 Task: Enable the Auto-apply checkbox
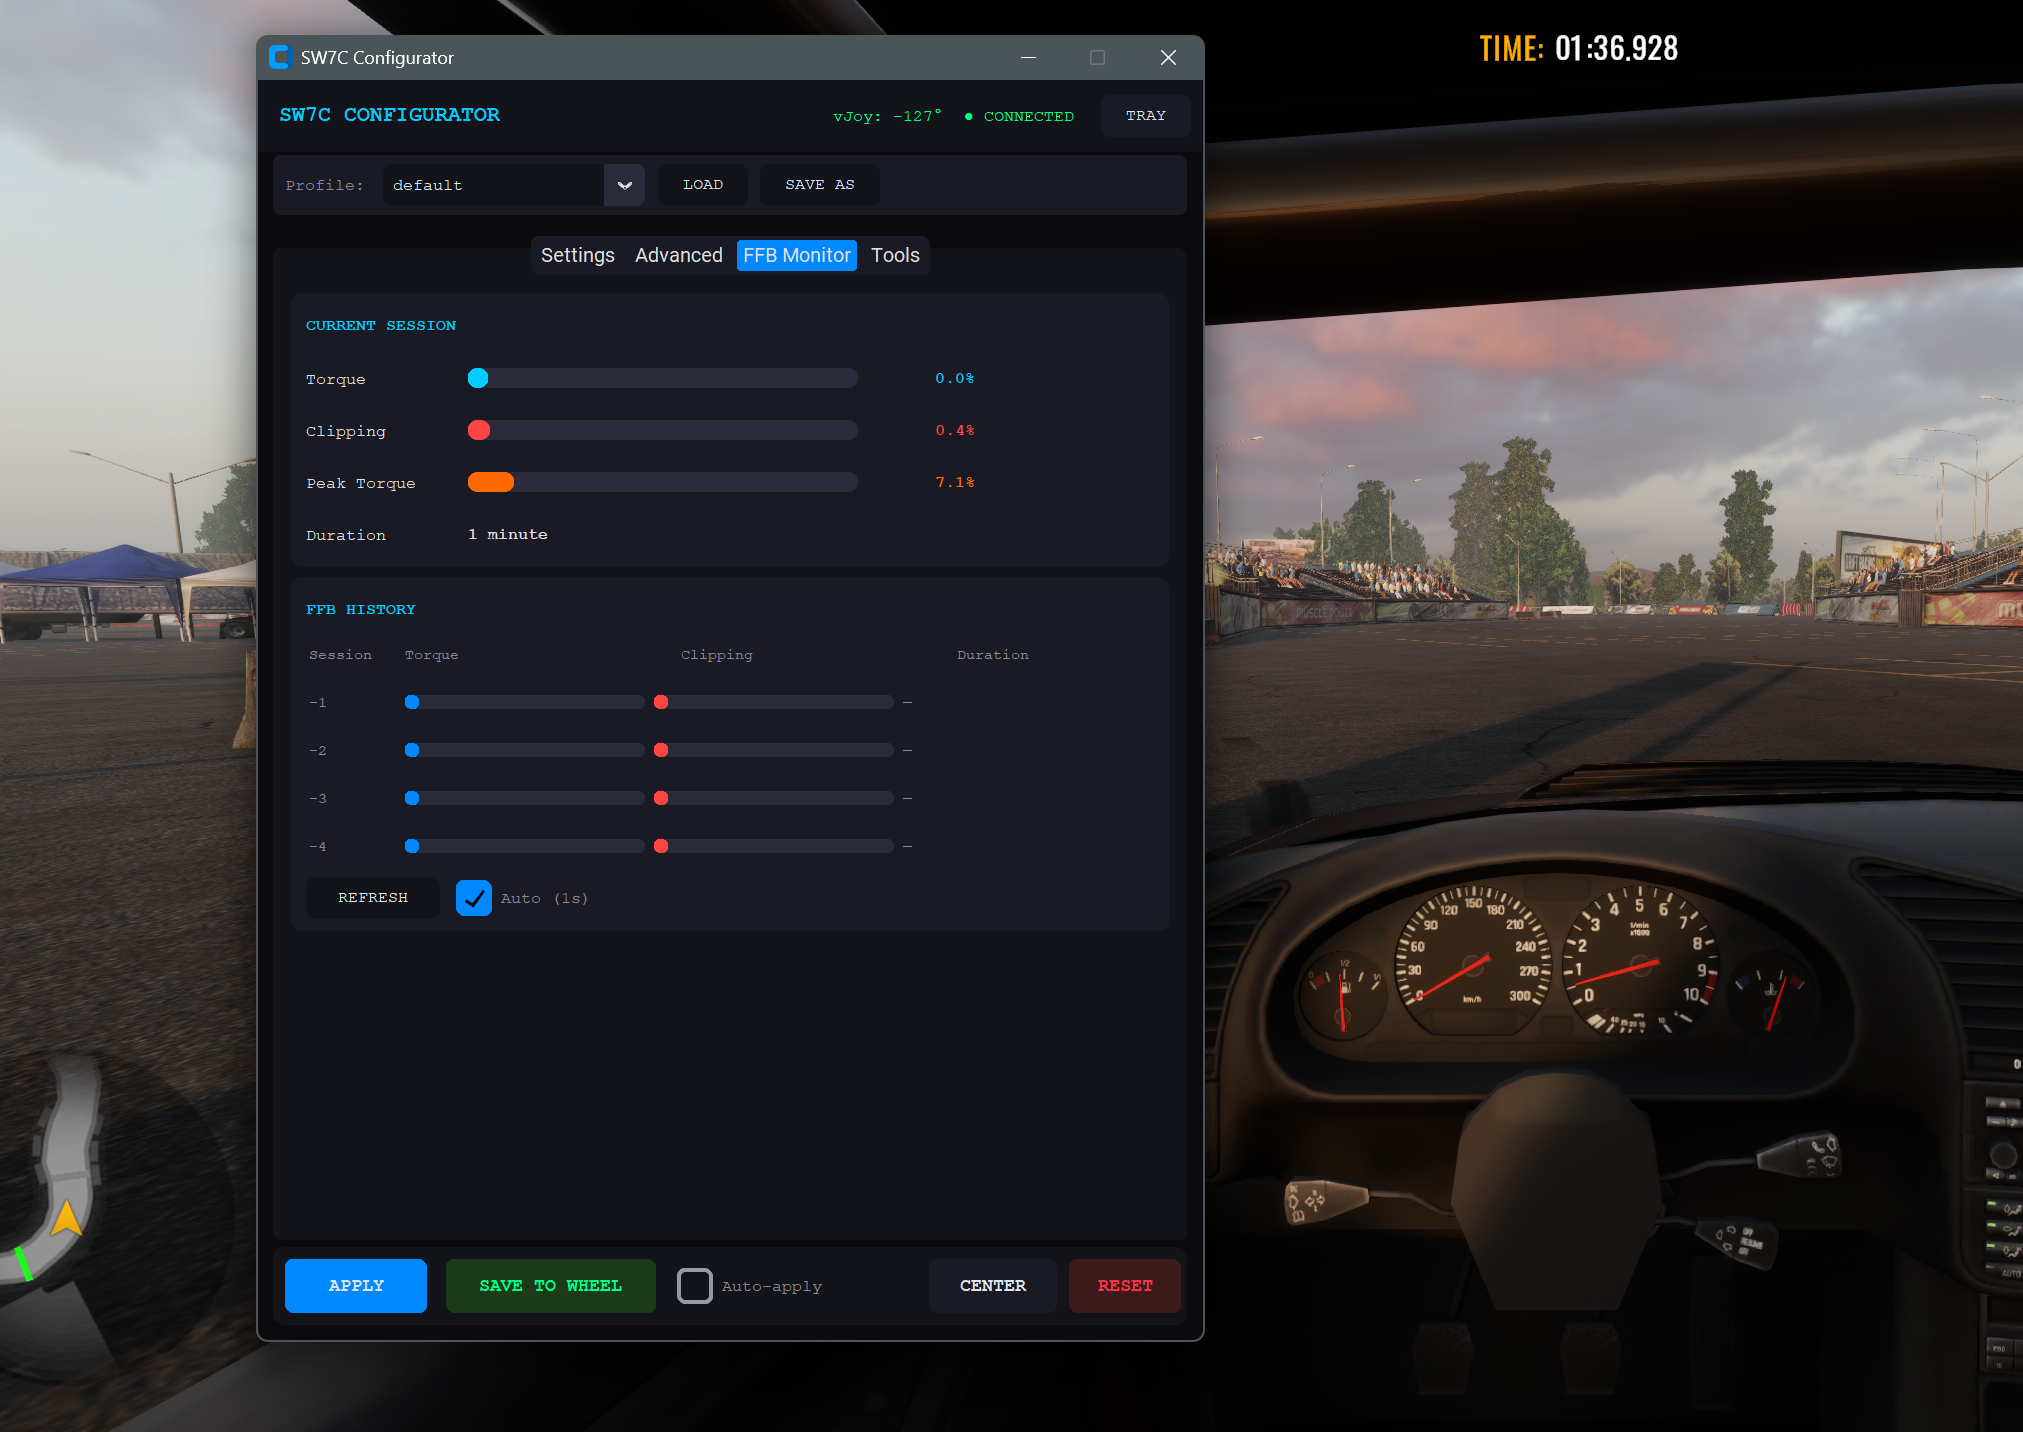695,1286
